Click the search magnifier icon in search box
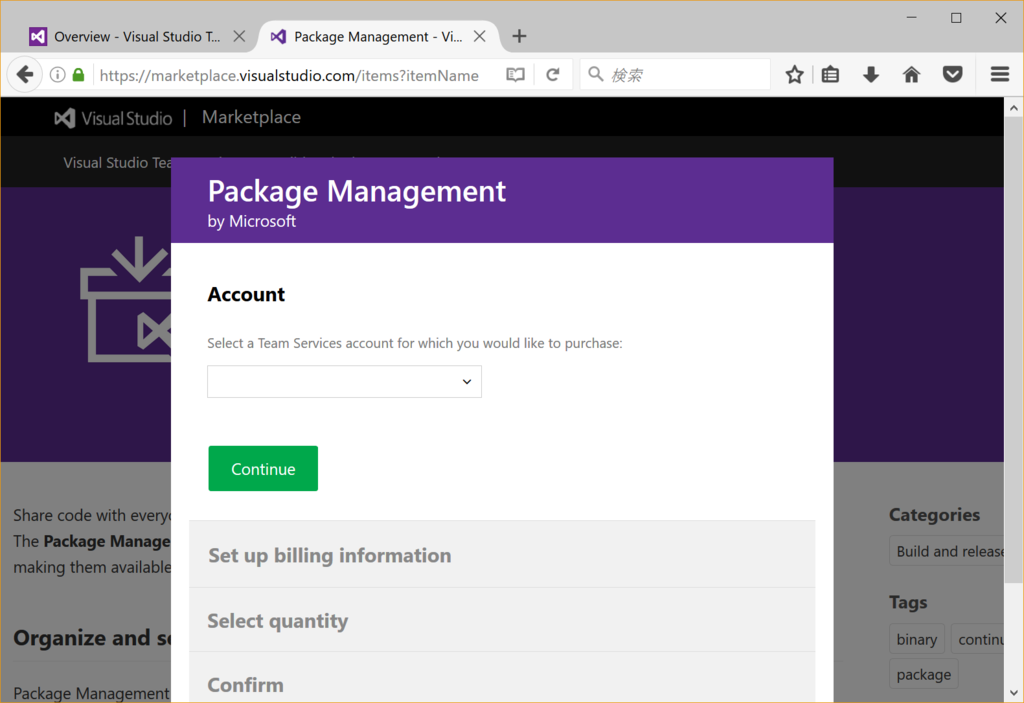The image size is (1024, 703). (x=596, y=74)
